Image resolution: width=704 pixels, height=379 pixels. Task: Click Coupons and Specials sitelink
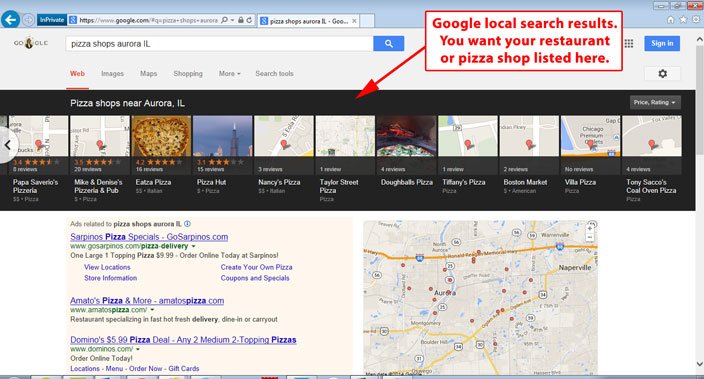pyautogui.click(x=255, y=278)
